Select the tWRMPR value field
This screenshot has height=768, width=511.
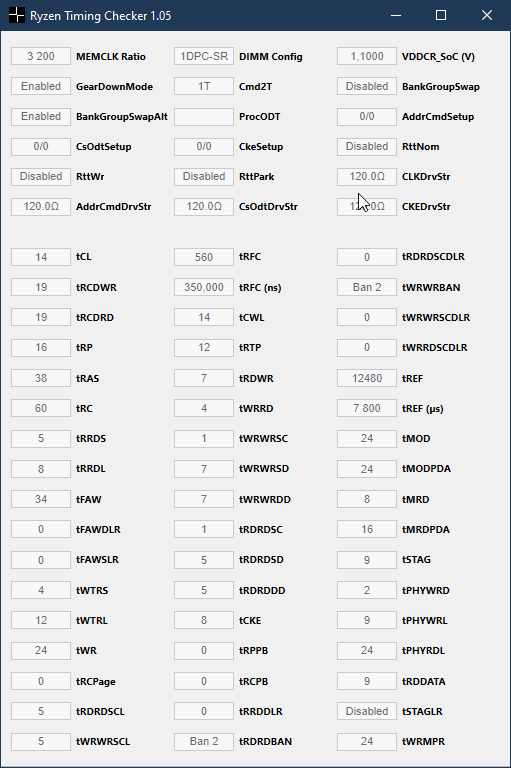367,742
